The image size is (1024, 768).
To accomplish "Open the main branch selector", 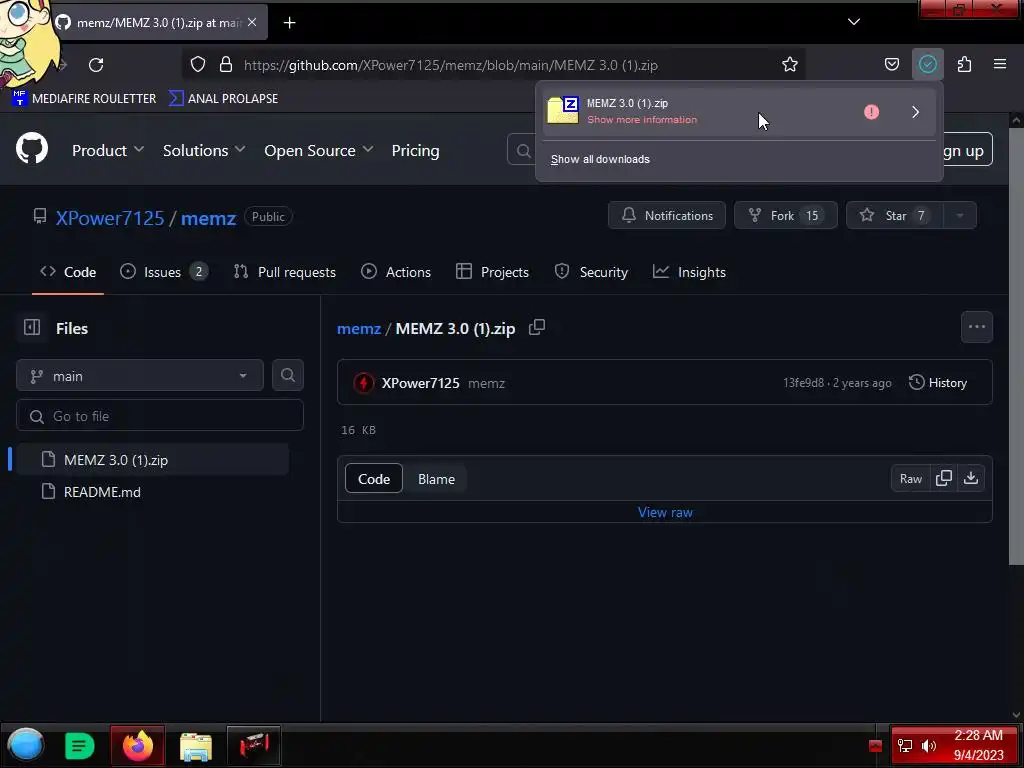I will pos(140,376).
